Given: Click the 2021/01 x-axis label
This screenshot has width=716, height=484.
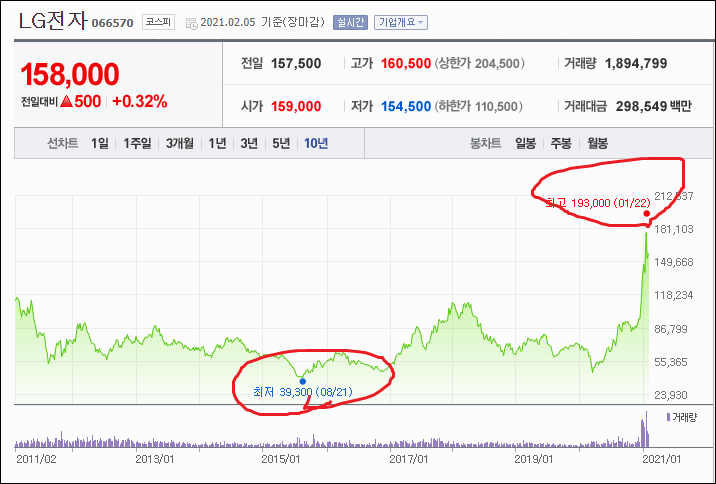Looking at the screenshot, I should tap(661, 459).
